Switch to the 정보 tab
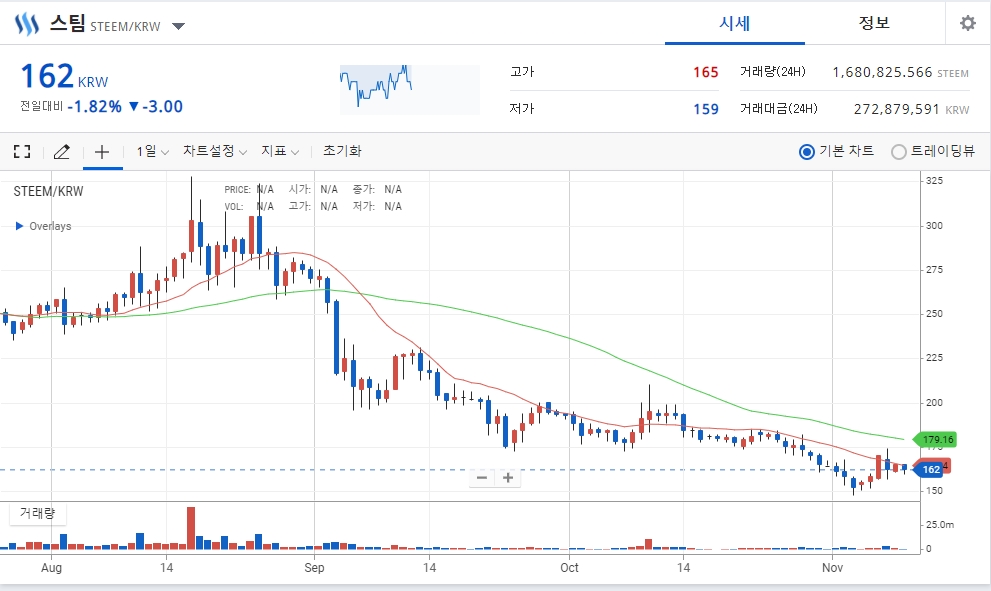The image size is (991, 591). (874, 23)
